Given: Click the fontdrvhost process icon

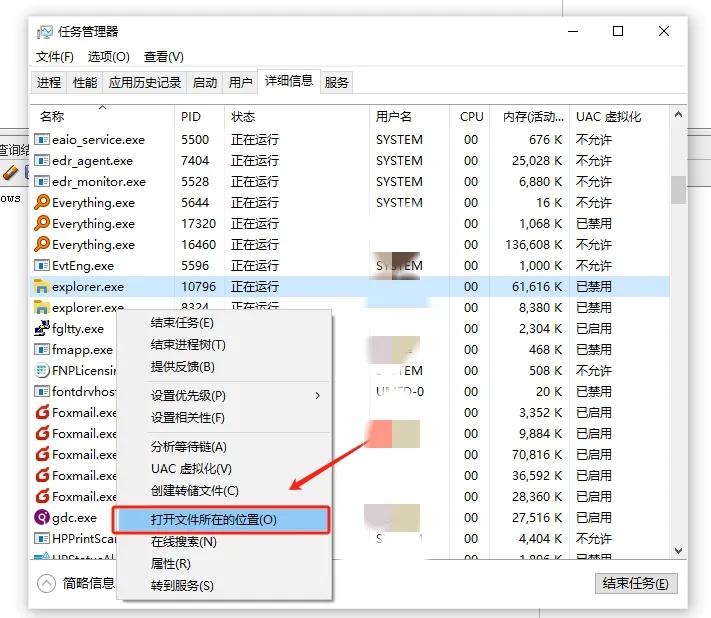Looking at the screenshot, I should (x=42, y=391).
